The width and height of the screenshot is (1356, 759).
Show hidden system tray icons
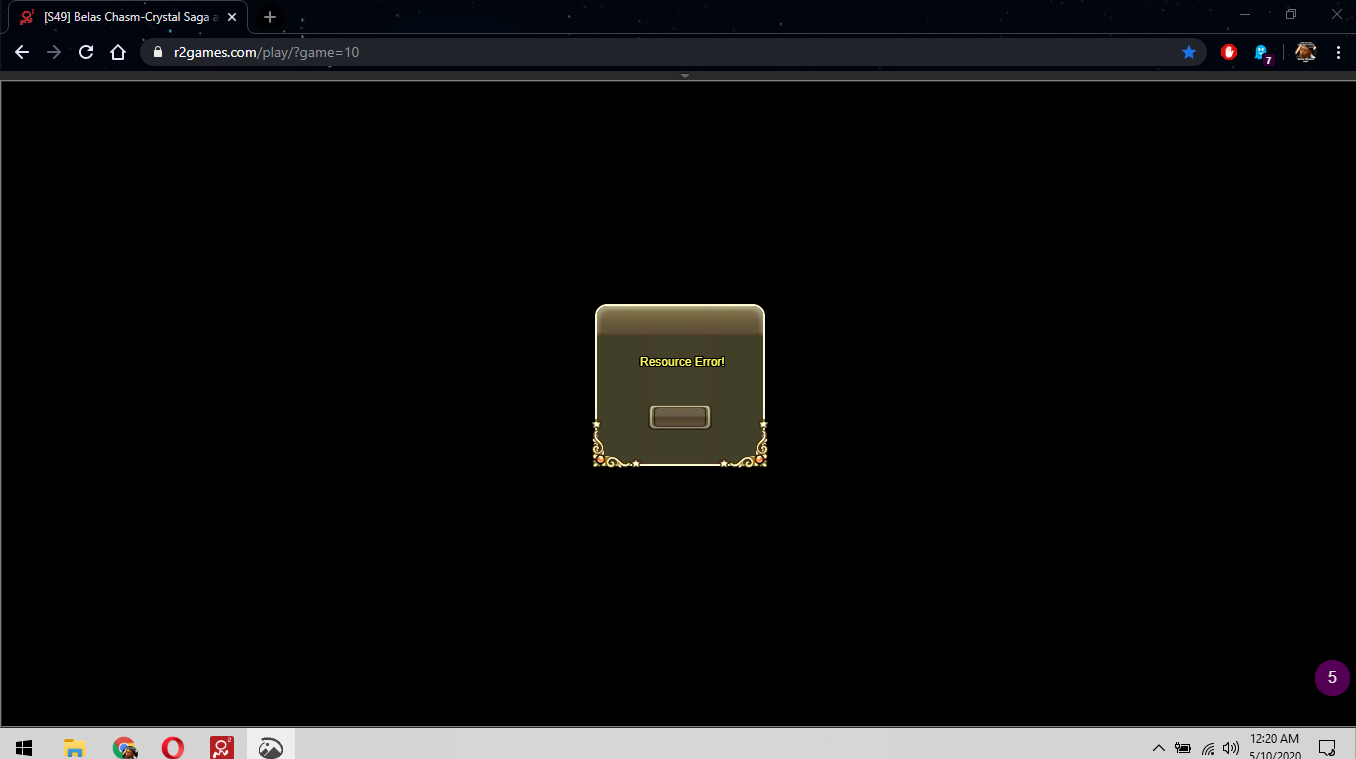coord(1158,747)
